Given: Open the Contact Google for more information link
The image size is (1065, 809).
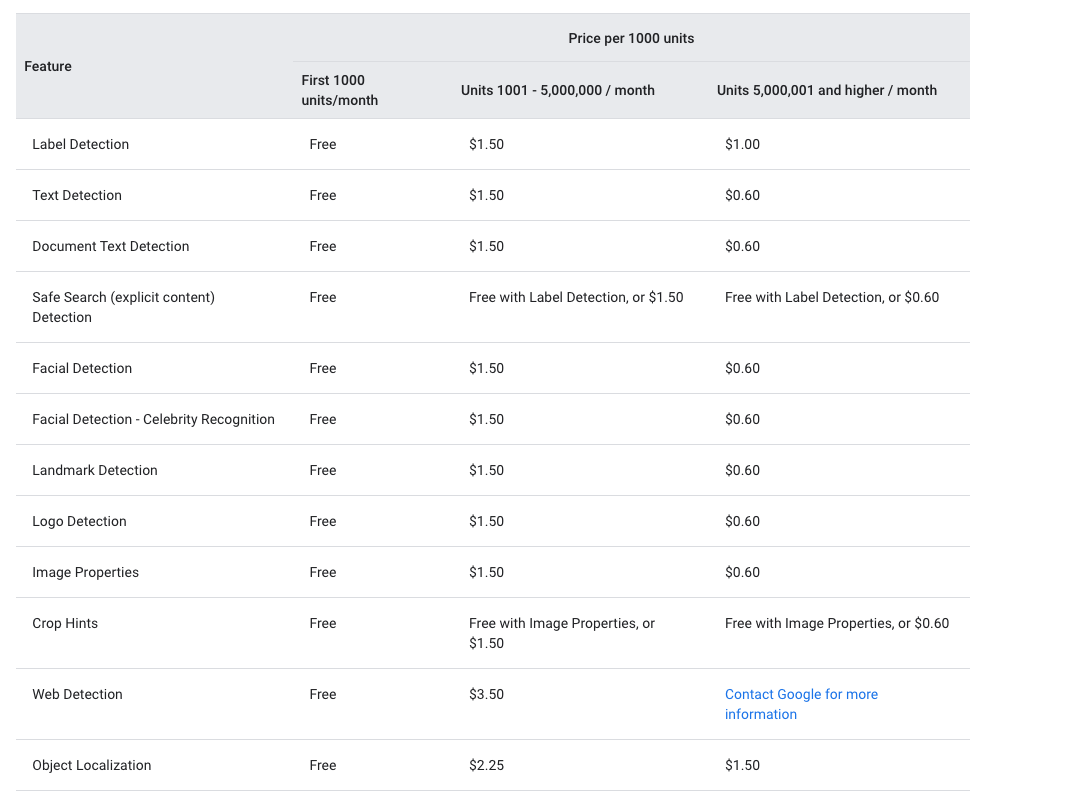Looking at the screenshot, I should pos(801,704).
